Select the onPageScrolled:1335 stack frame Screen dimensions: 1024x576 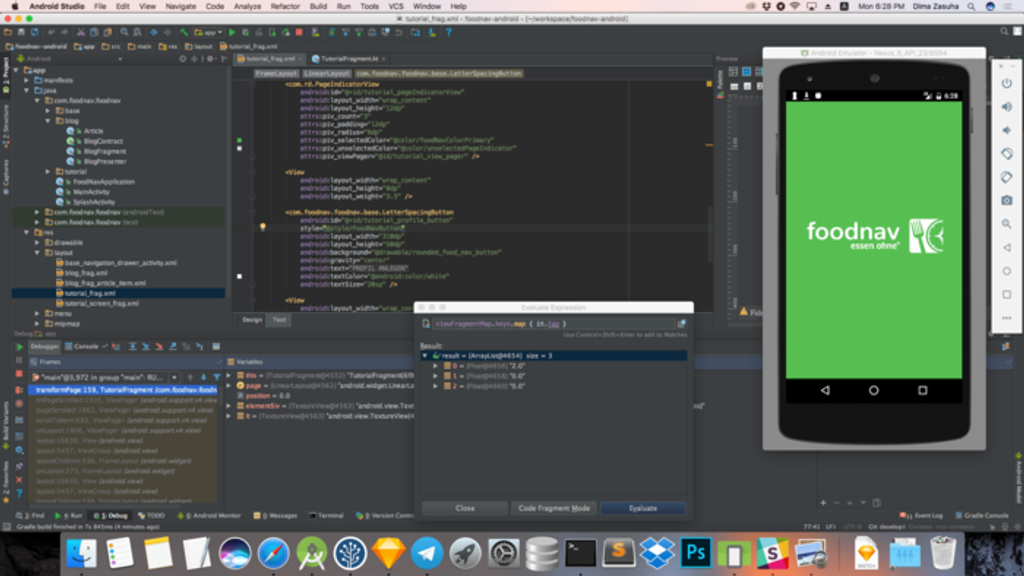(124, 400)
